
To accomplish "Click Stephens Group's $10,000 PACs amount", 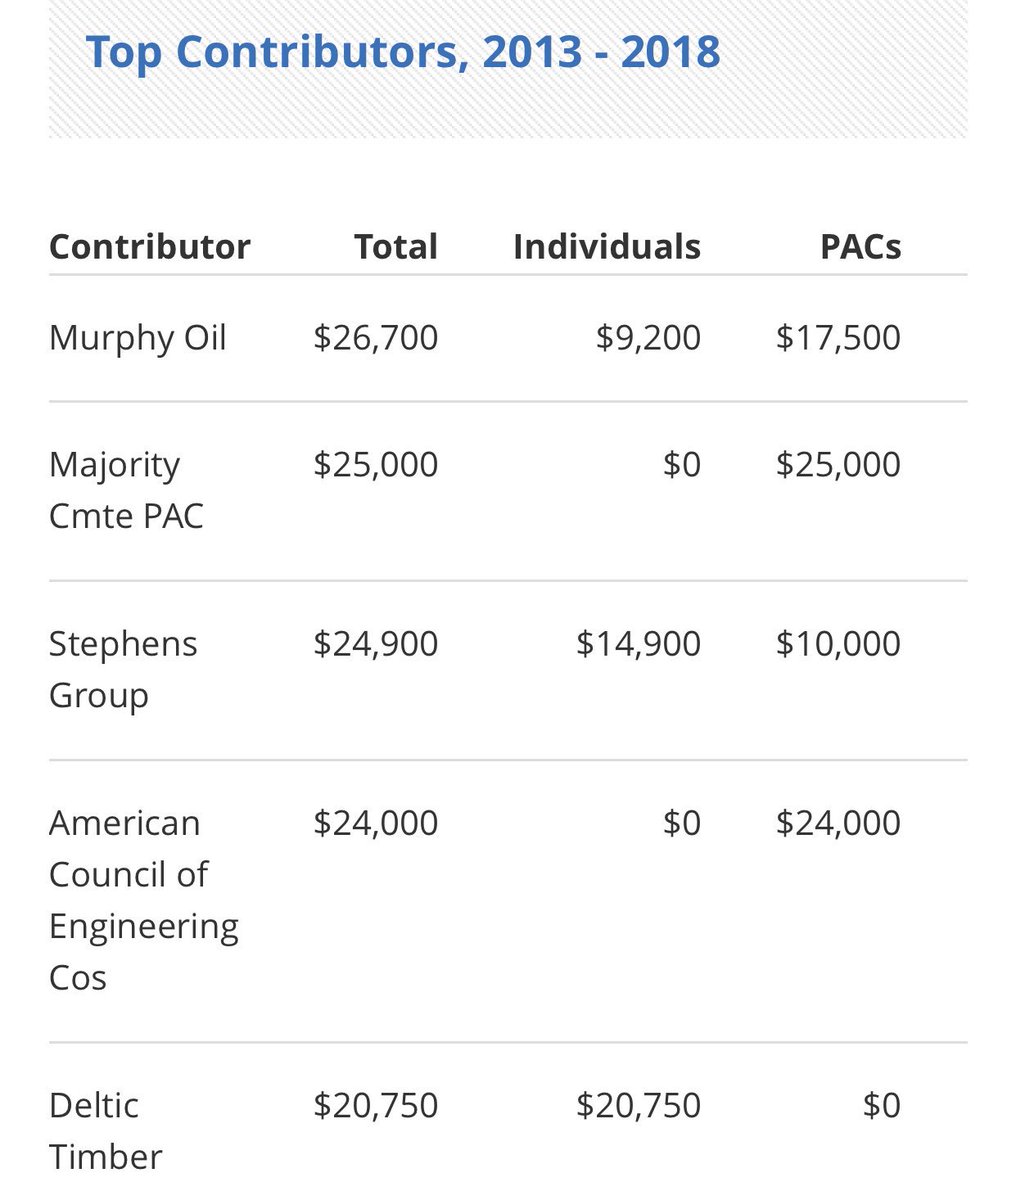I will [x=838, y=643].
